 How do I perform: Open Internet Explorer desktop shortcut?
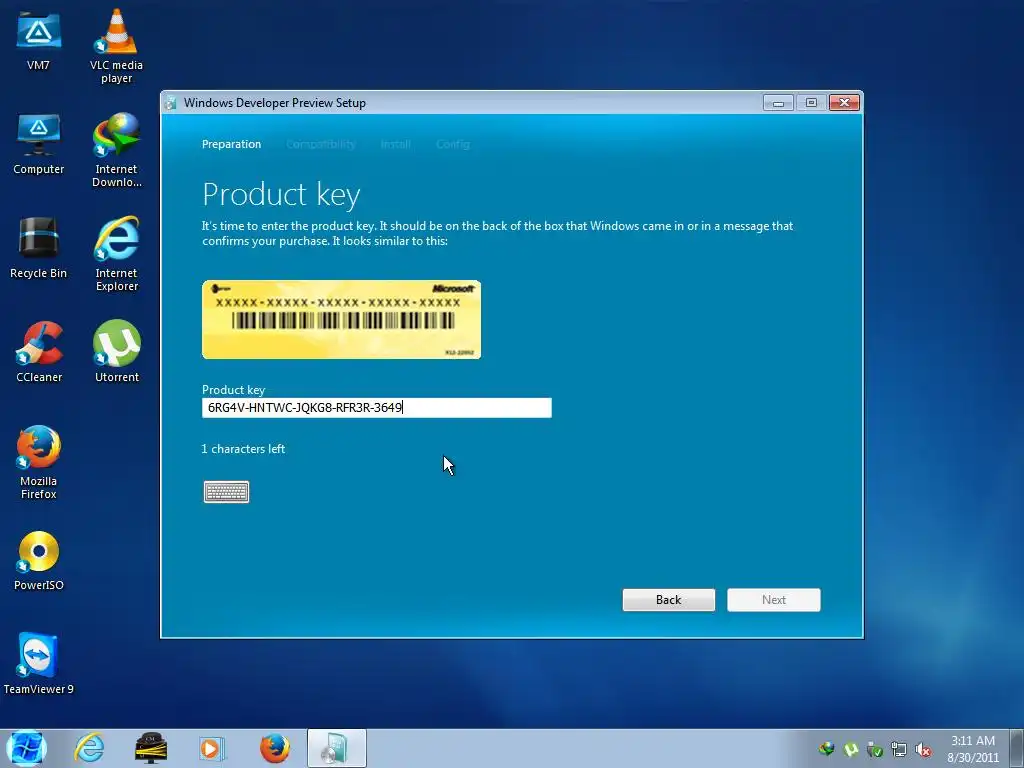[x=116, y=253]
